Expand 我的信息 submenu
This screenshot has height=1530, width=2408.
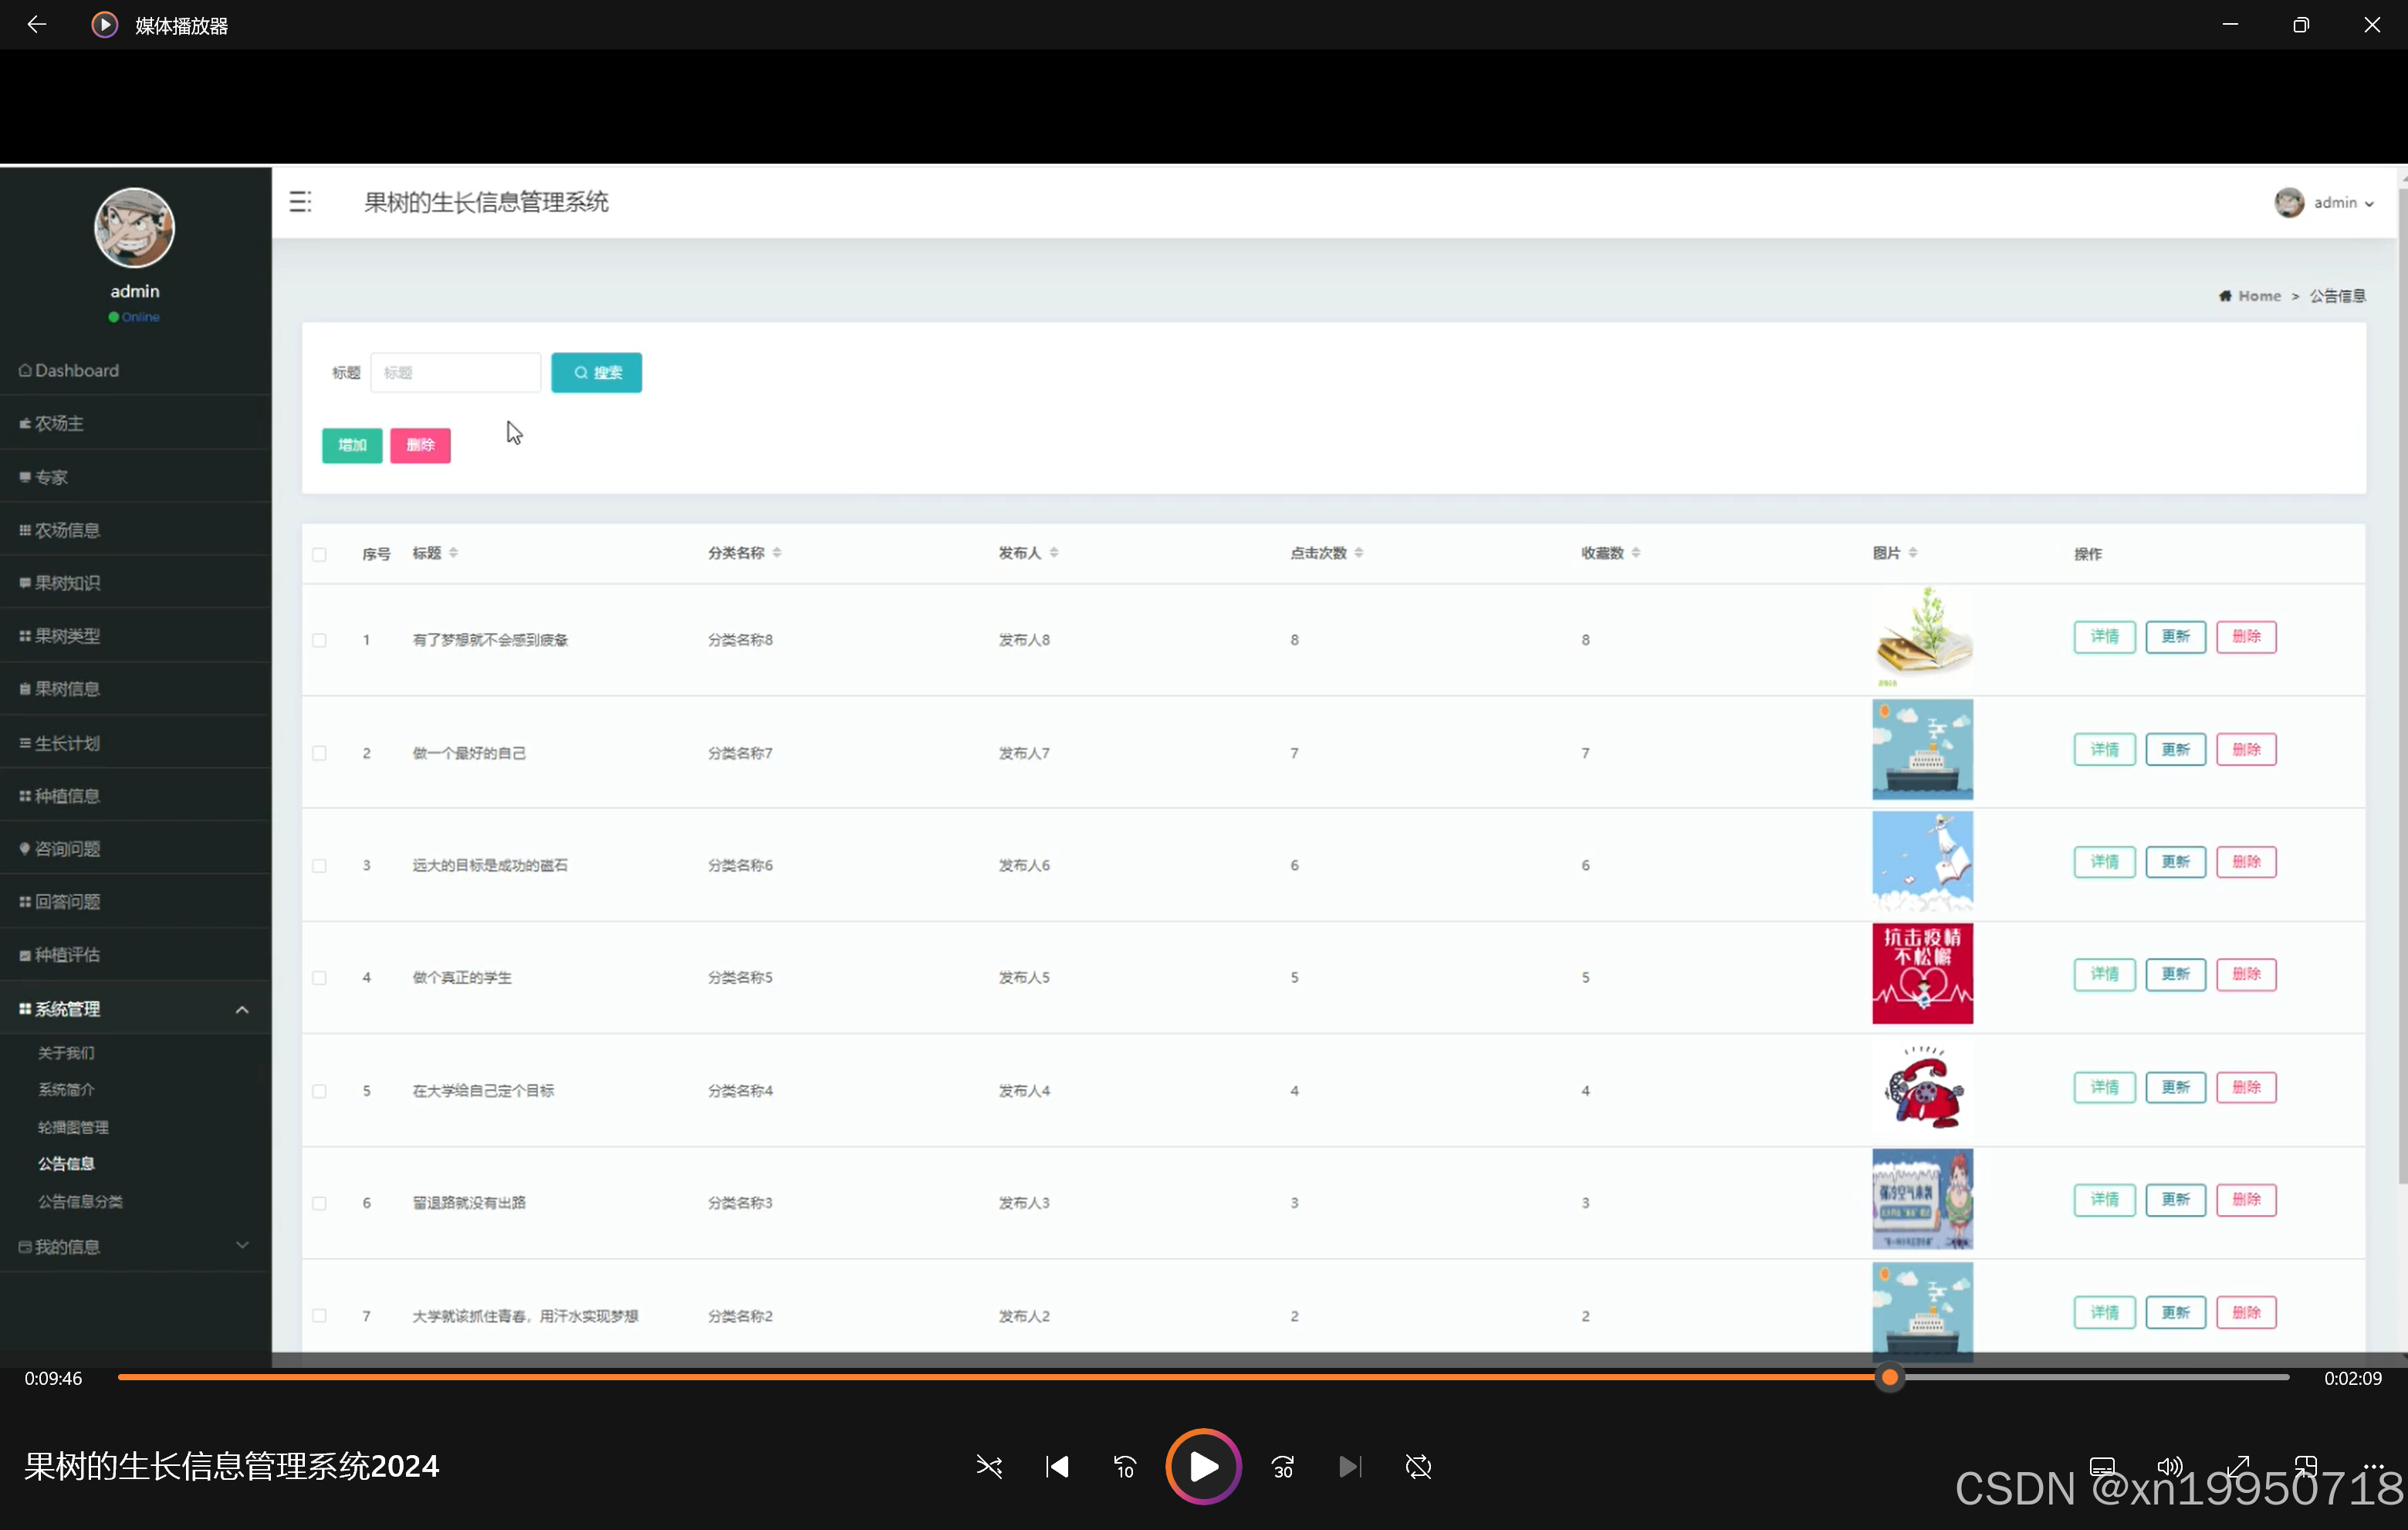pos(135,1247)
